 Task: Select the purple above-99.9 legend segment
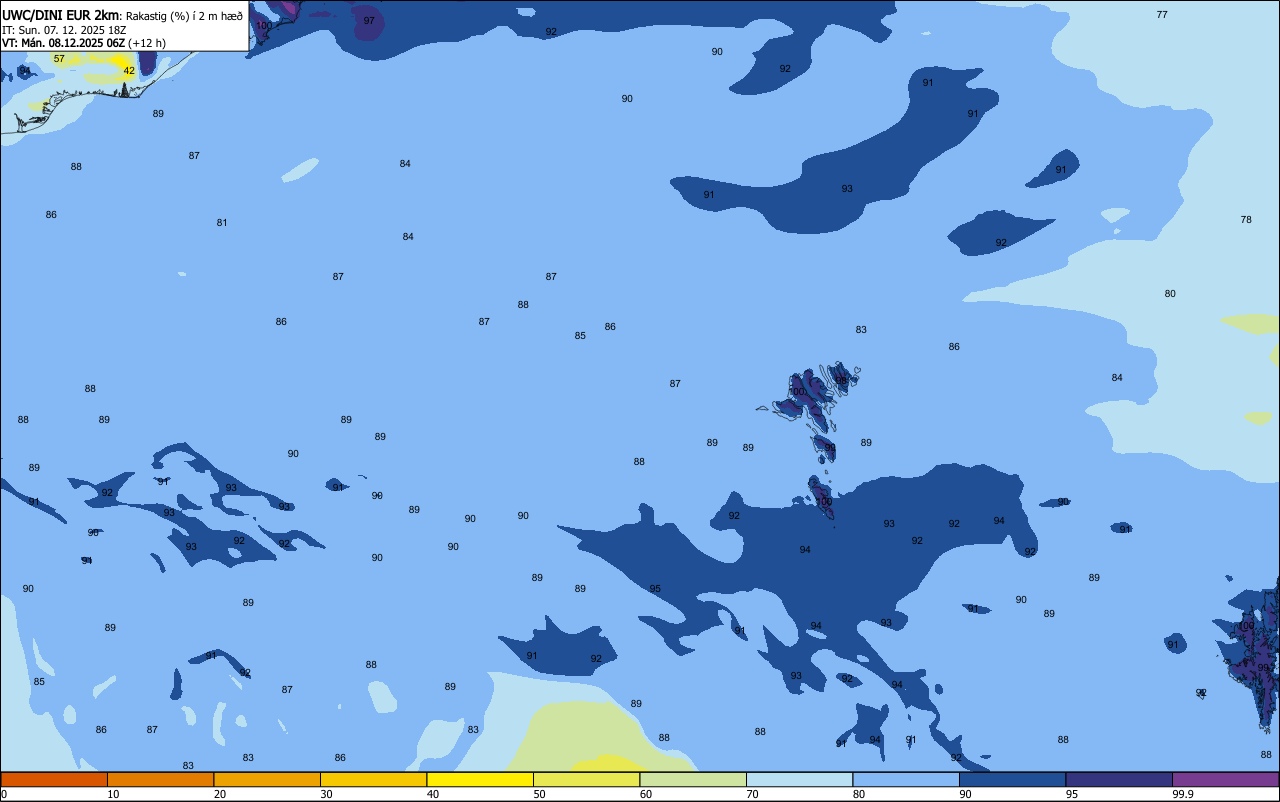tap(1225, 779)
